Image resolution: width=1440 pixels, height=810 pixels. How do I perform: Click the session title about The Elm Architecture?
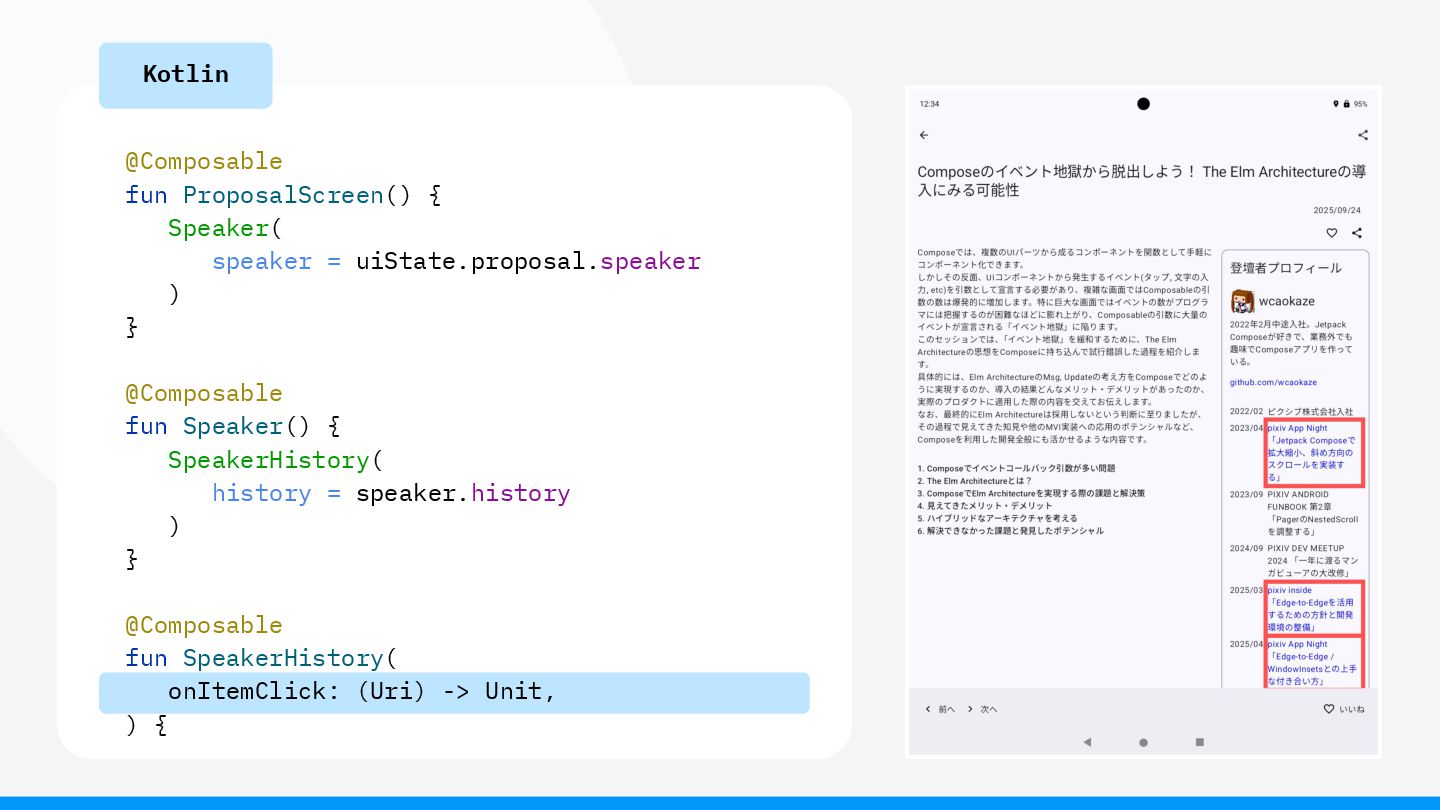(1142, 181)
